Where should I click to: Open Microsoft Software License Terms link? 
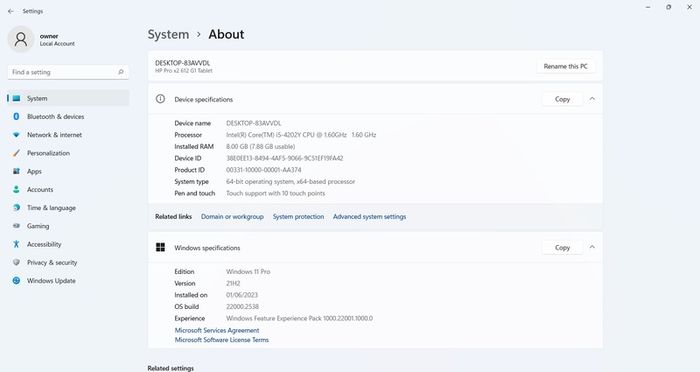(222, 340)
